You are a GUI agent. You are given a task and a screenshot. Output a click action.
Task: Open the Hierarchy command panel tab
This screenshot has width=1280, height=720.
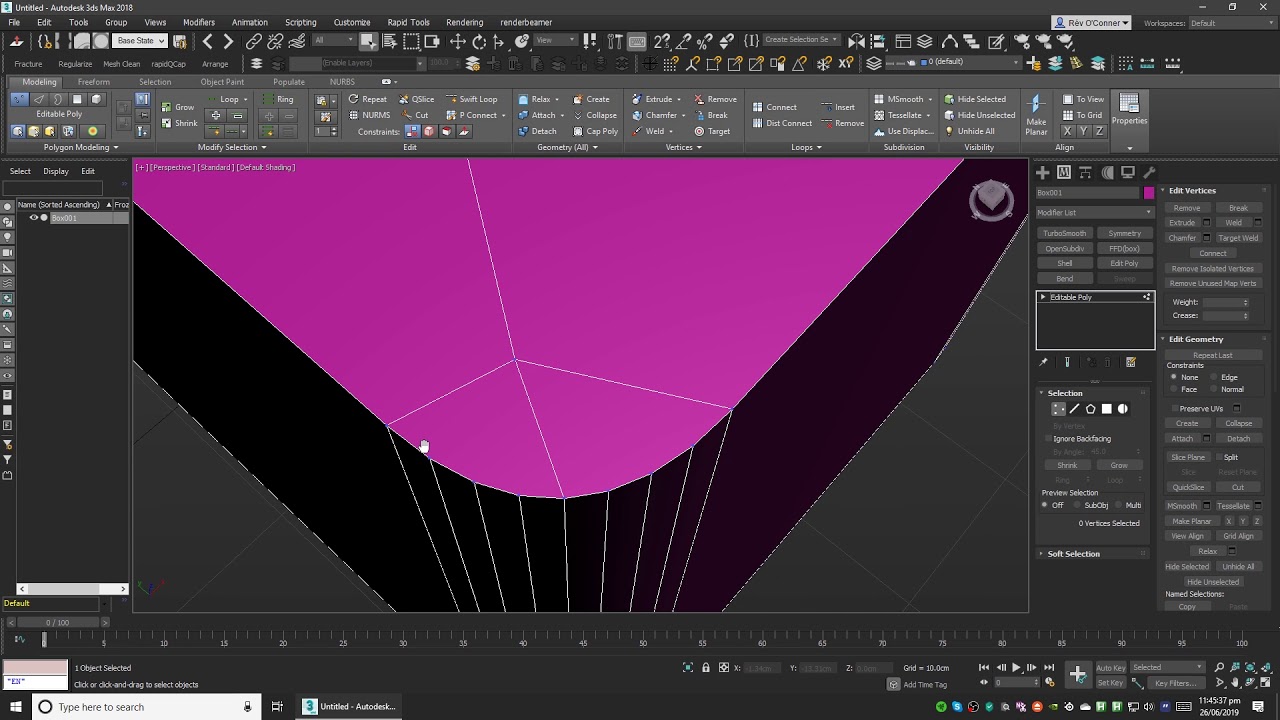pos(1086,172)
